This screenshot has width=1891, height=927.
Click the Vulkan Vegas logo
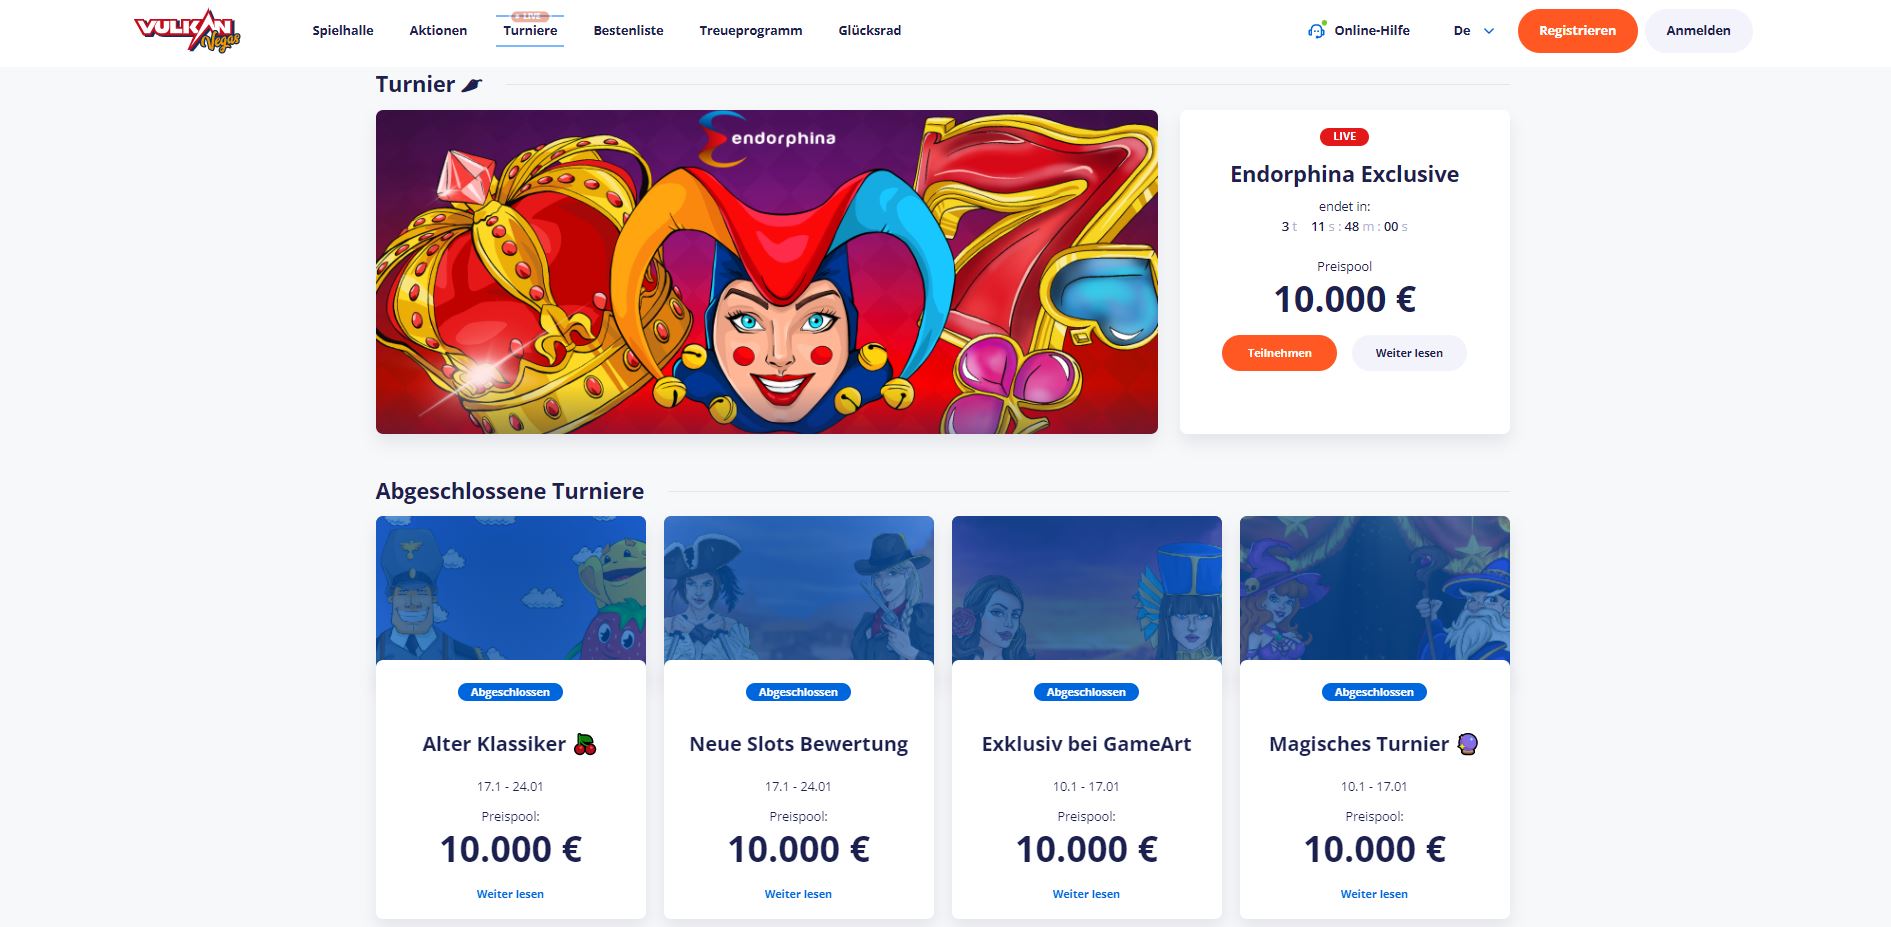click(188, 30)
